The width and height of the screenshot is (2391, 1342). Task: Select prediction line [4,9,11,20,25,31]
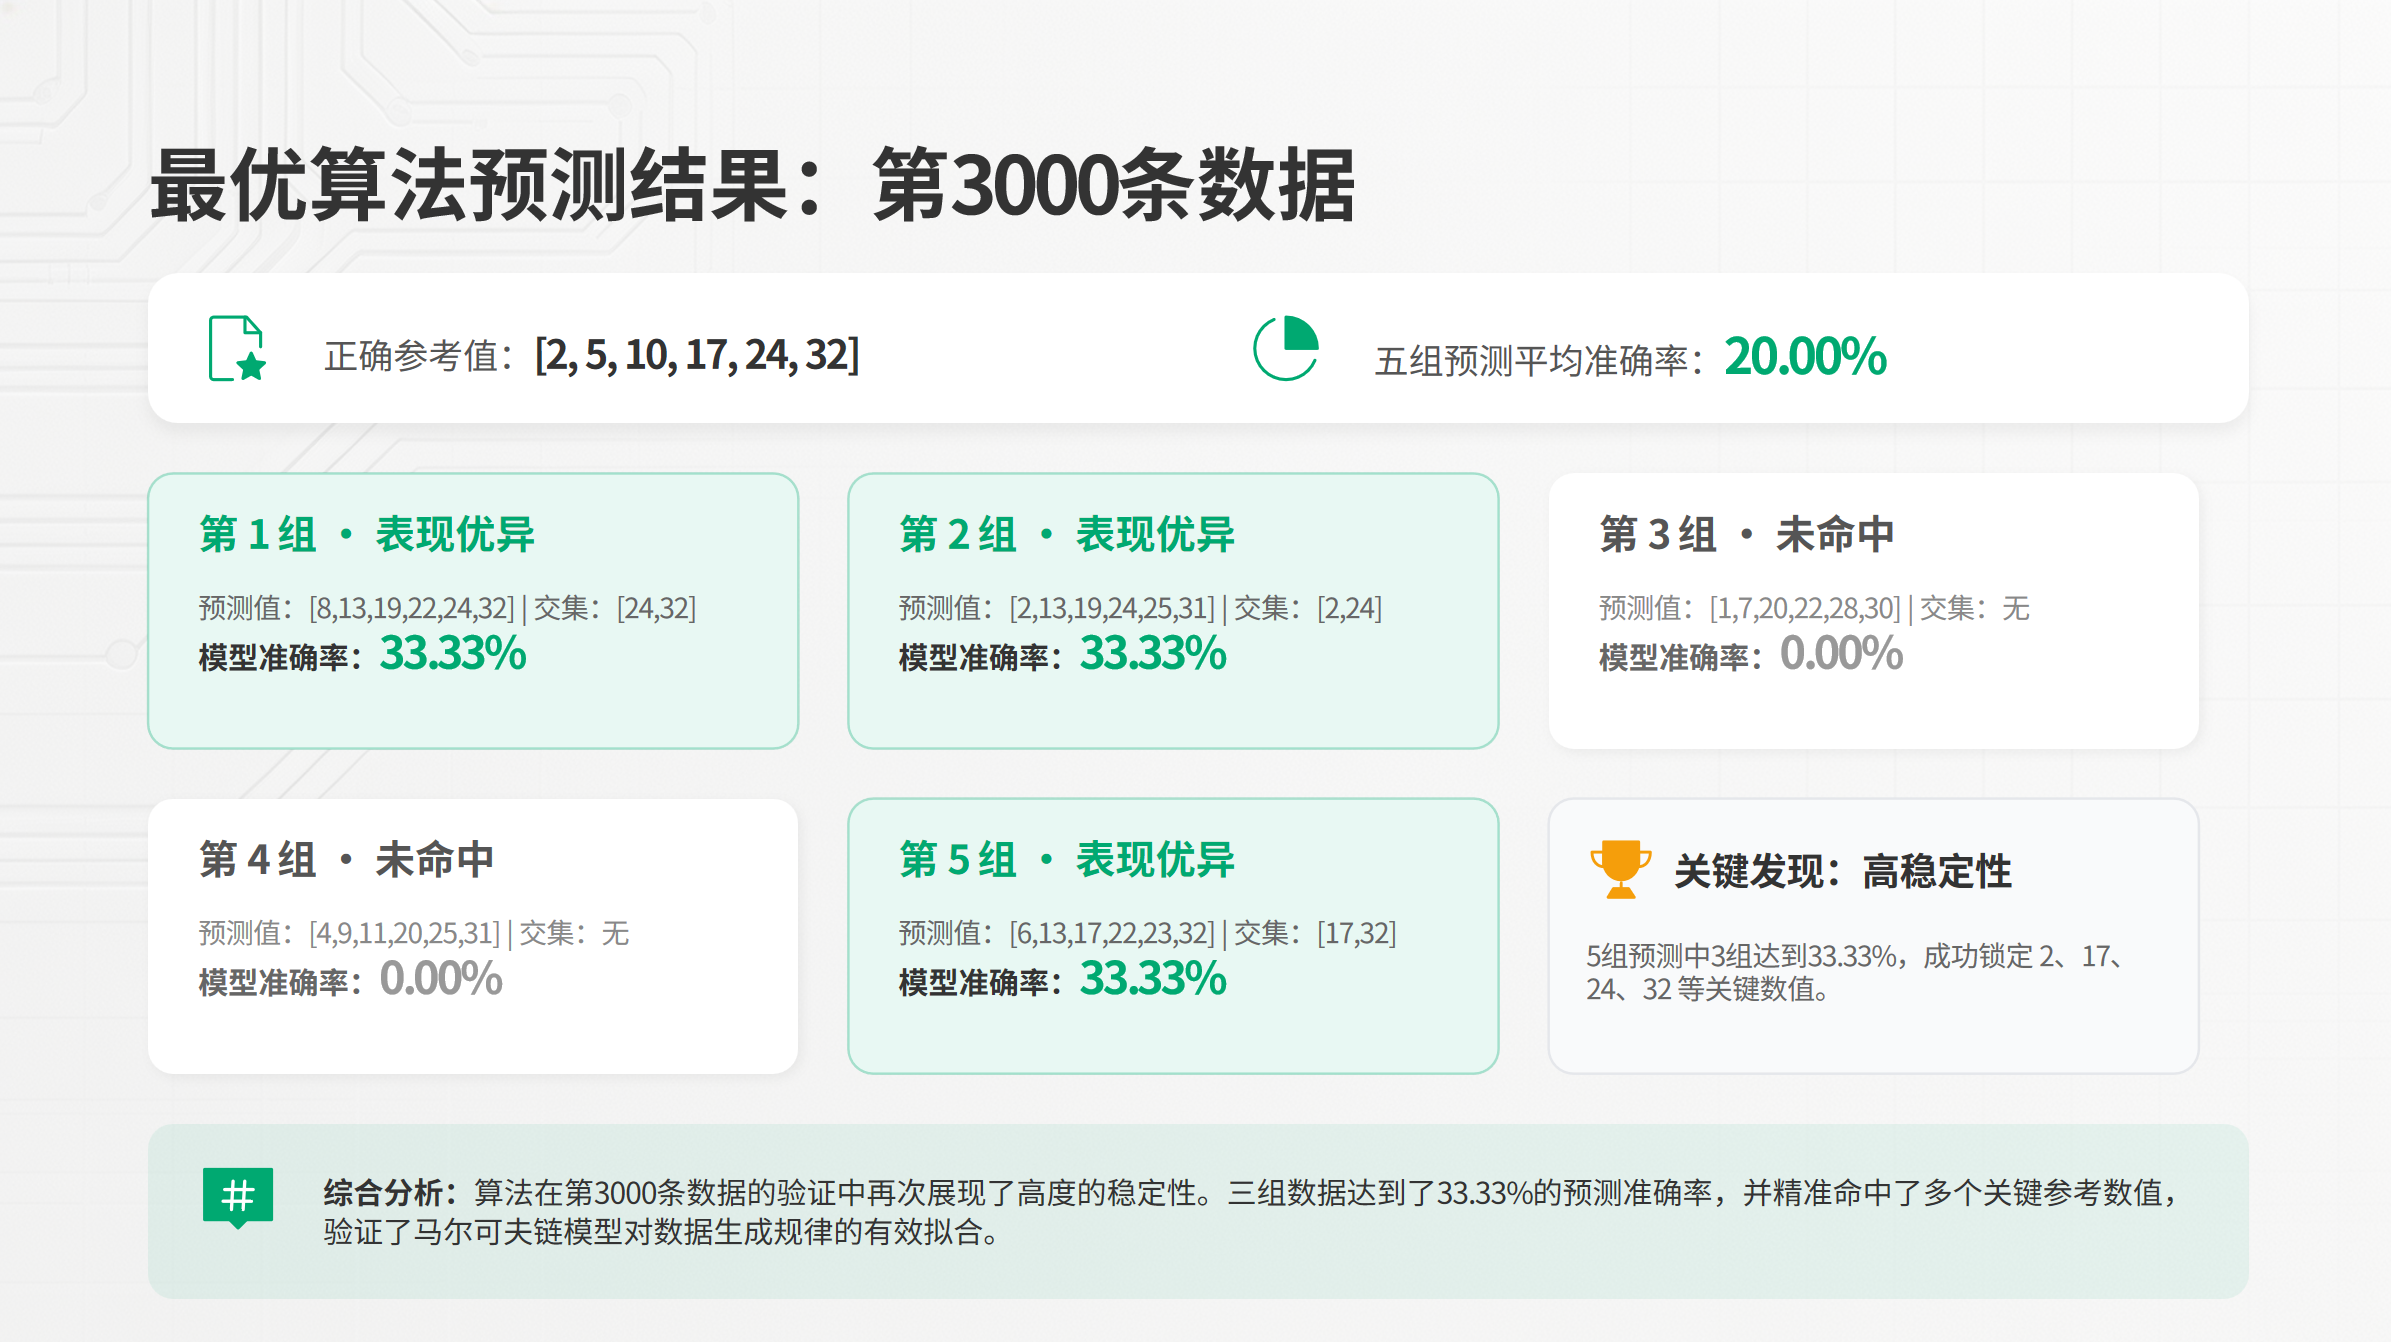pos(414,933)
